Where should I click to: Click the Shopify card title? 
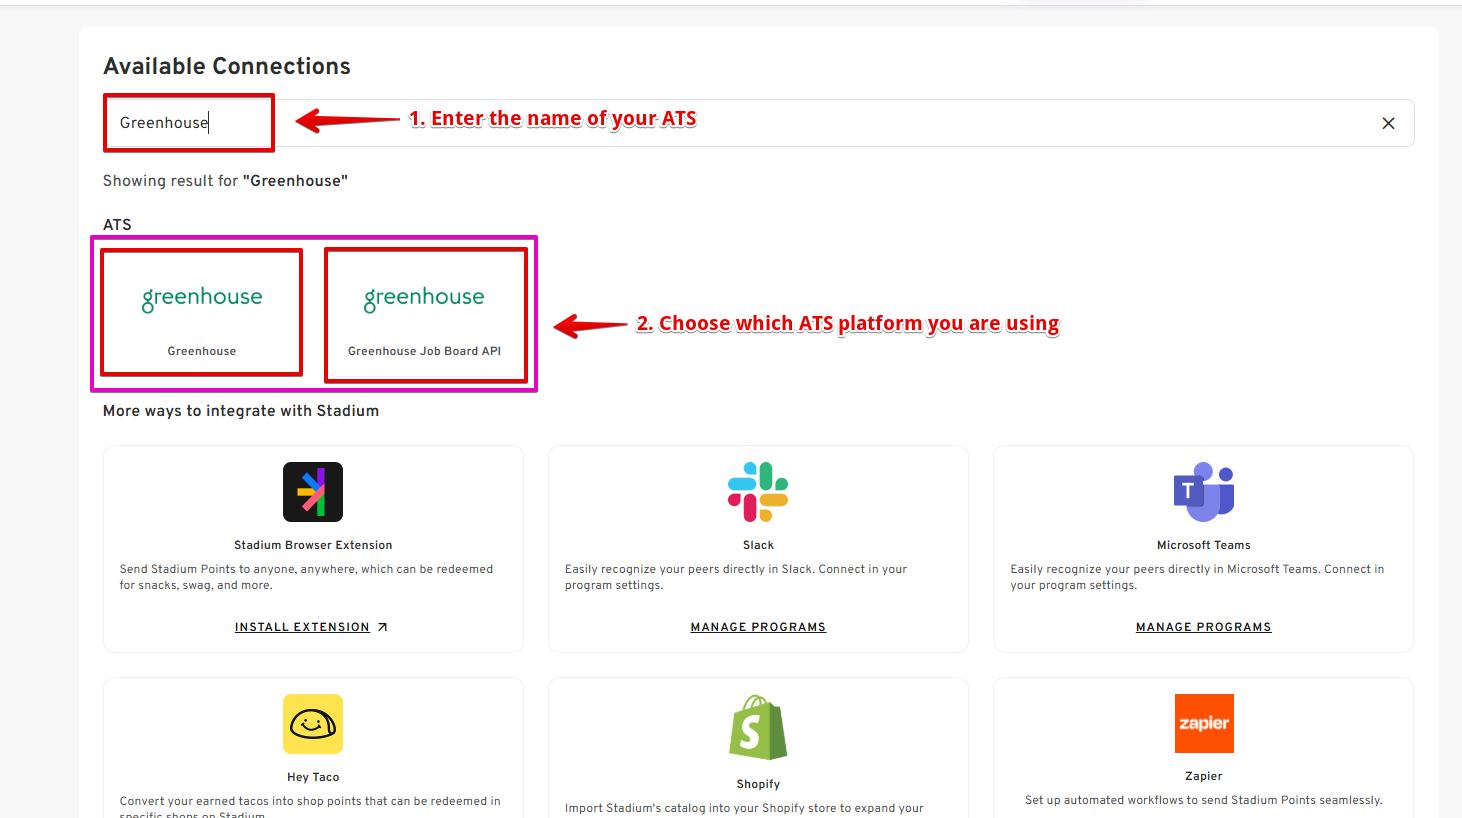tap(758, 784)
